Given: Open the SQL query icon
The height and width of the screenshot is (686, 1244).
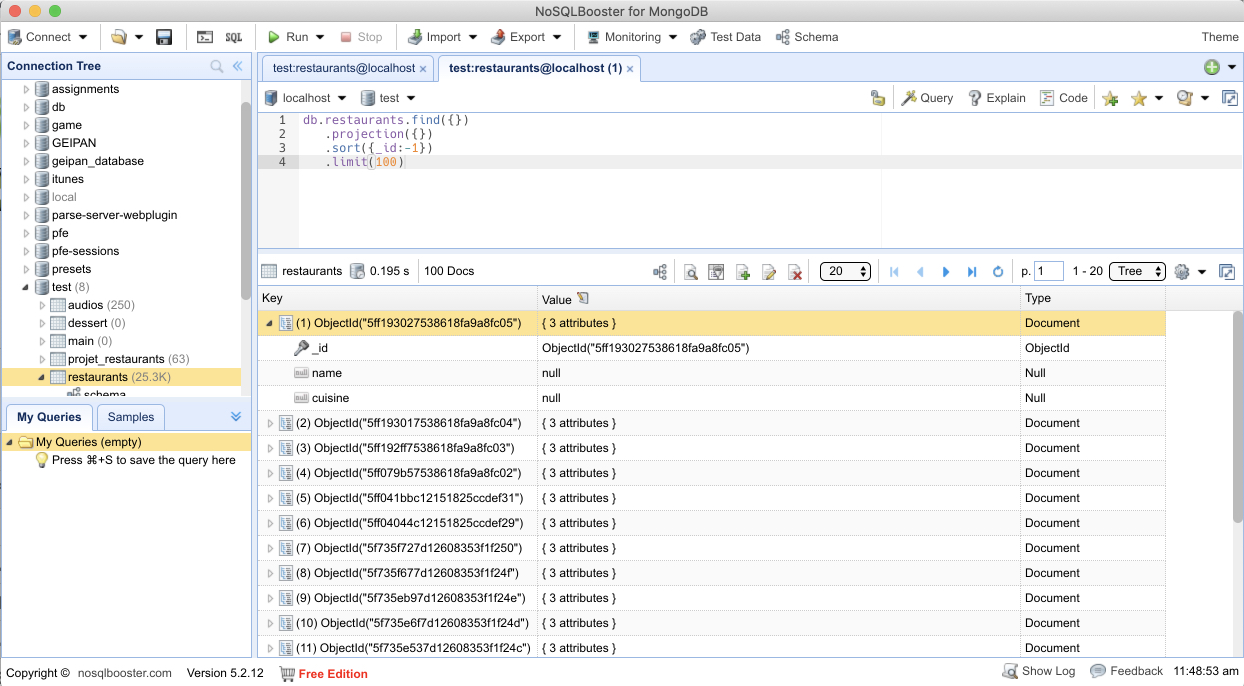Looking at the screenshot, I should [233, 37].
